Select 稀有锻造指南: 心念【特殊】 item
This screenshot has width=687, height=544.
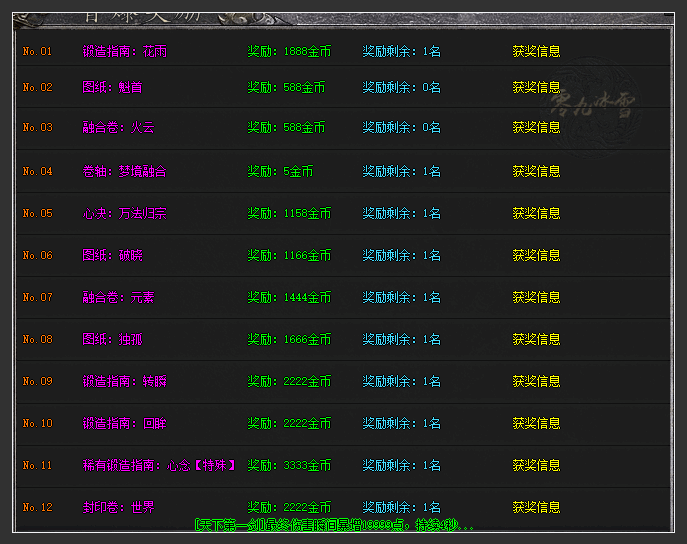pyautogui.click(x=159, y=465)
